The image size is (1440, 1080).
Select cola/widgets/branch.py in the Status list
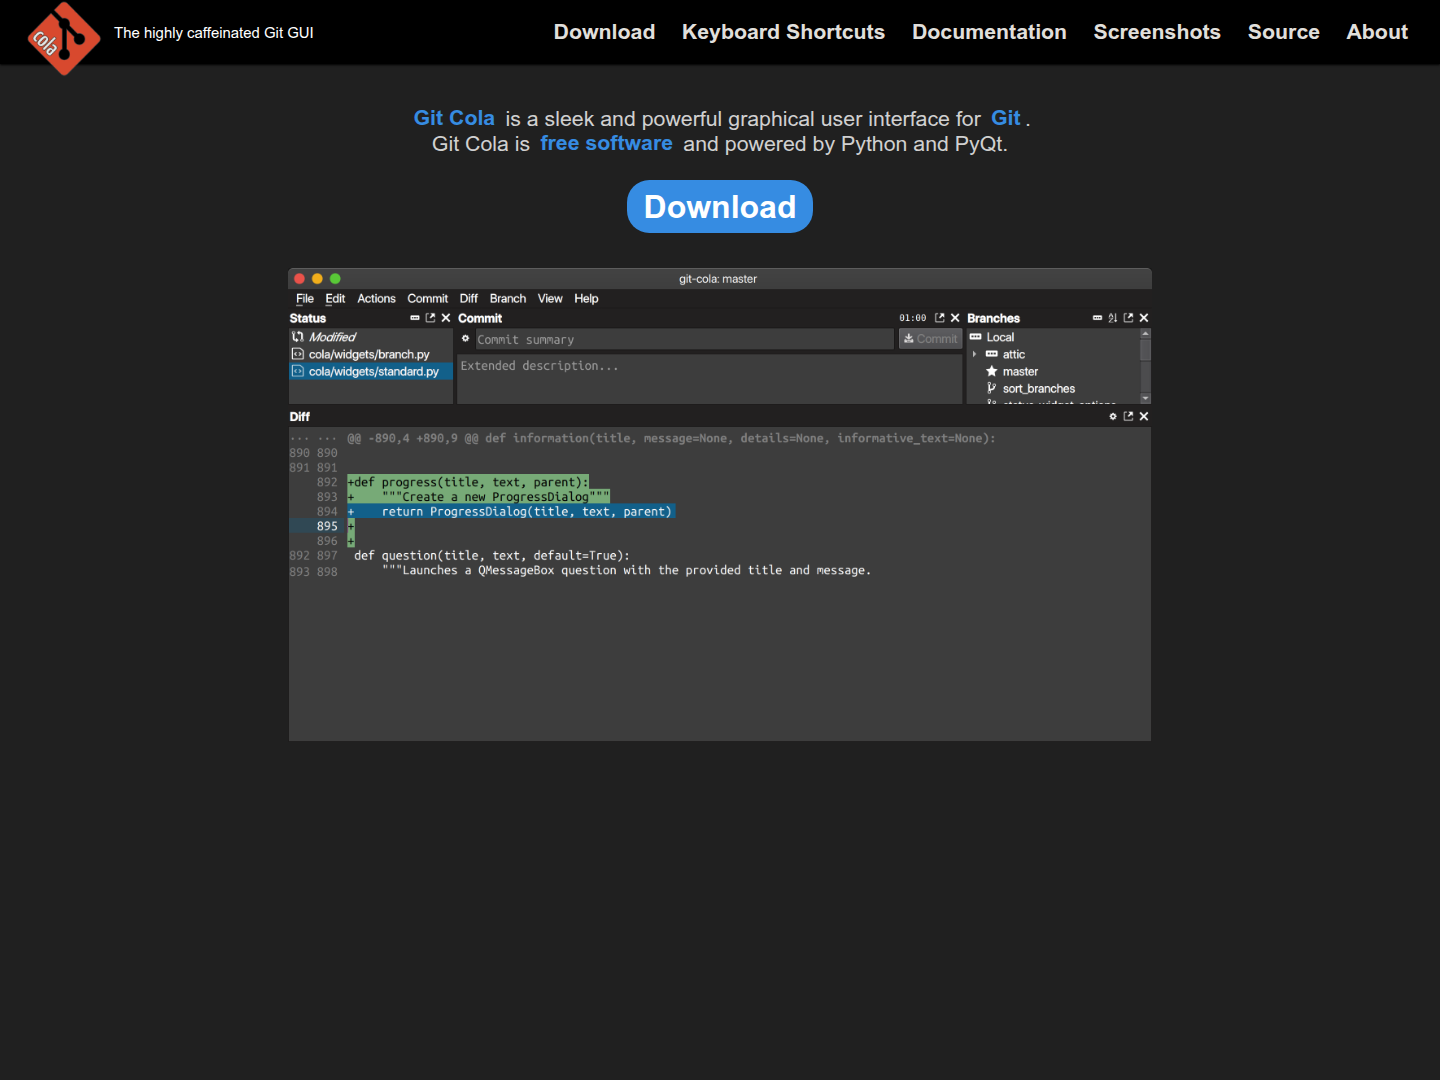[x=371, y=354]
